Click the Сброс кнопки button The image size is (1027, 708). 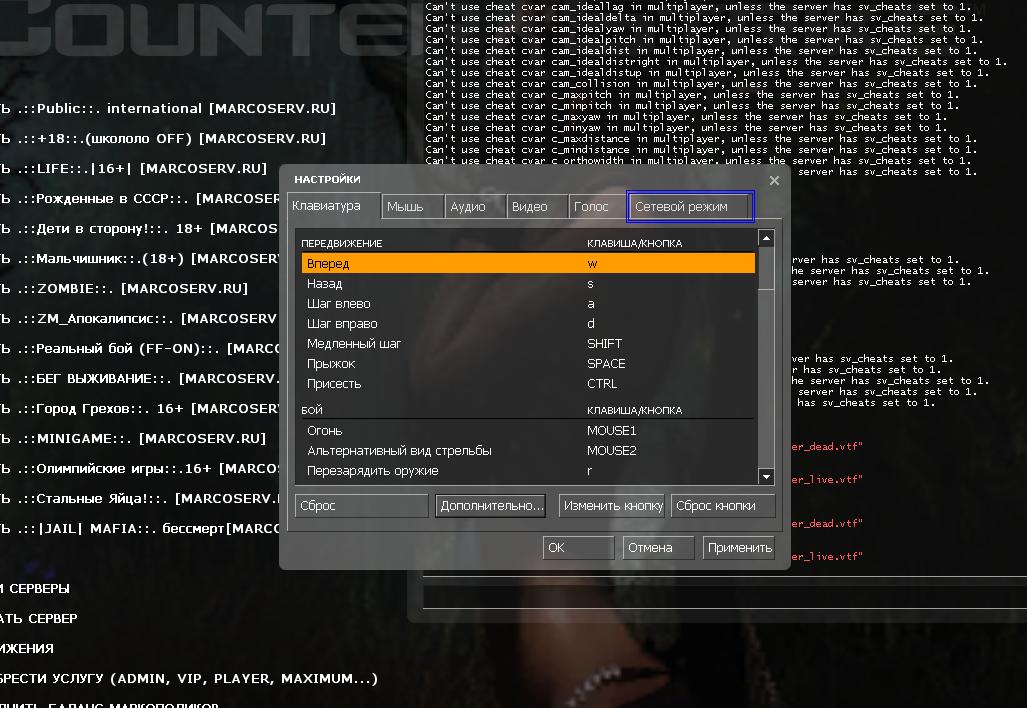[722, 506]
